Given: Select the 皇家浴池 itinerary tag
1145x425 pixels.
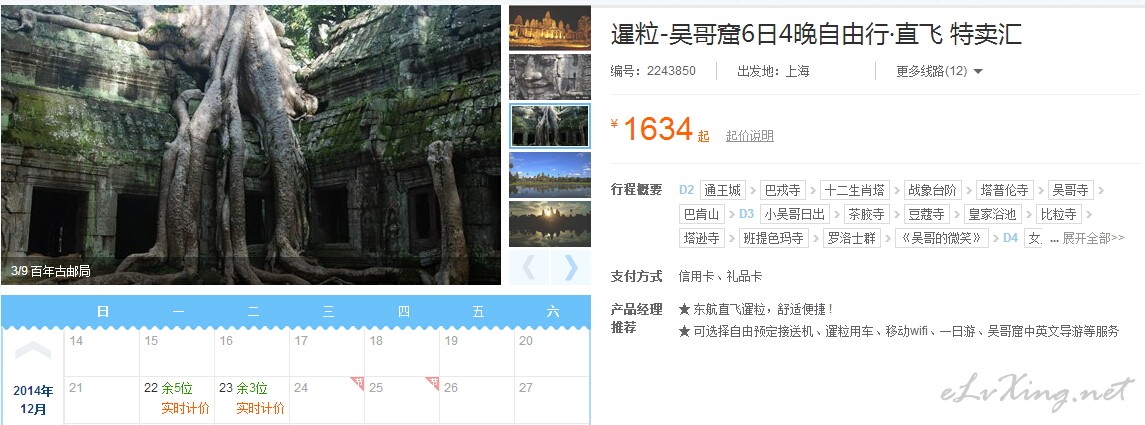Looking at the screenshot, I should pos(992,214).
